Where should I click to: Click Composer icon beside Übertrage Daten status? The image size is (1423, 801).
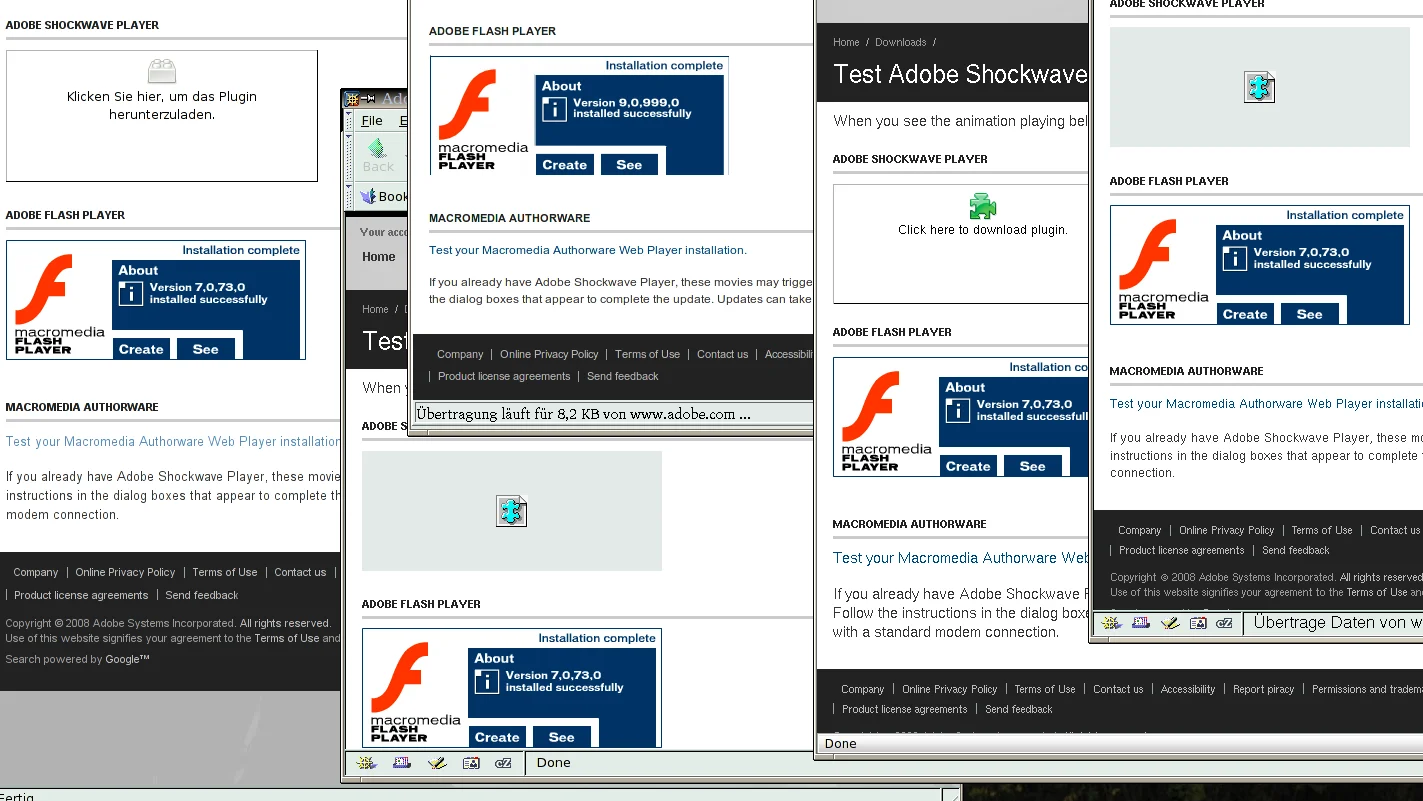(x=1170, y=623)
